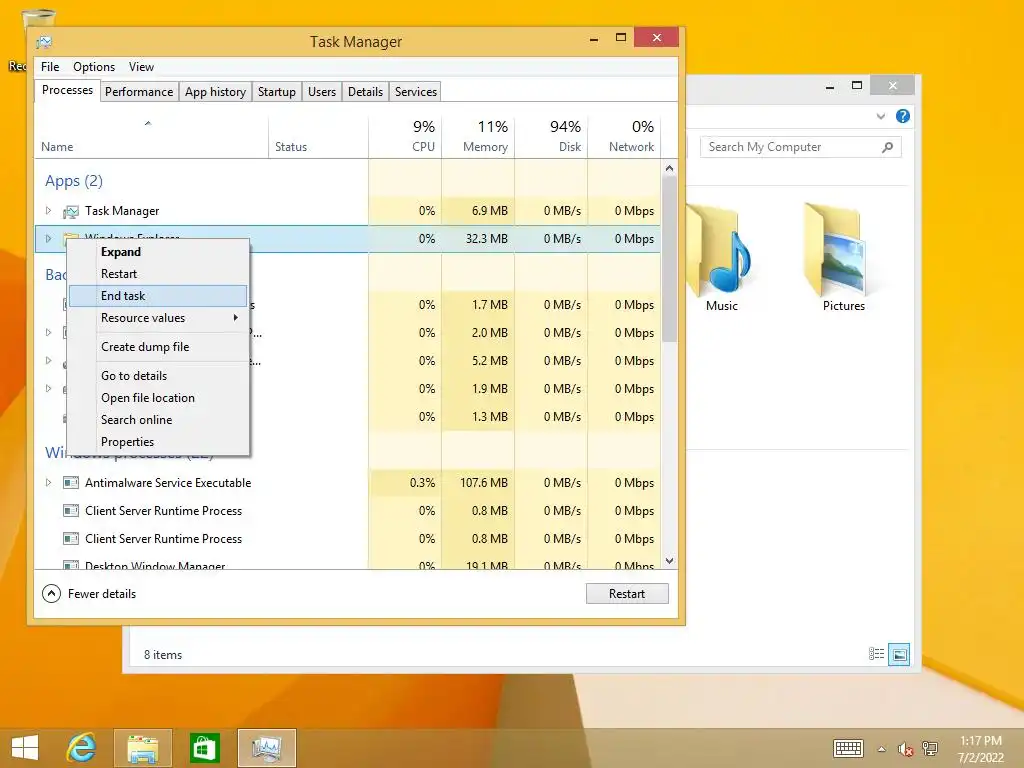This screenshot has width=1024, height=768.
Task: Open the Options menu
Action: [x=93, y=67]
